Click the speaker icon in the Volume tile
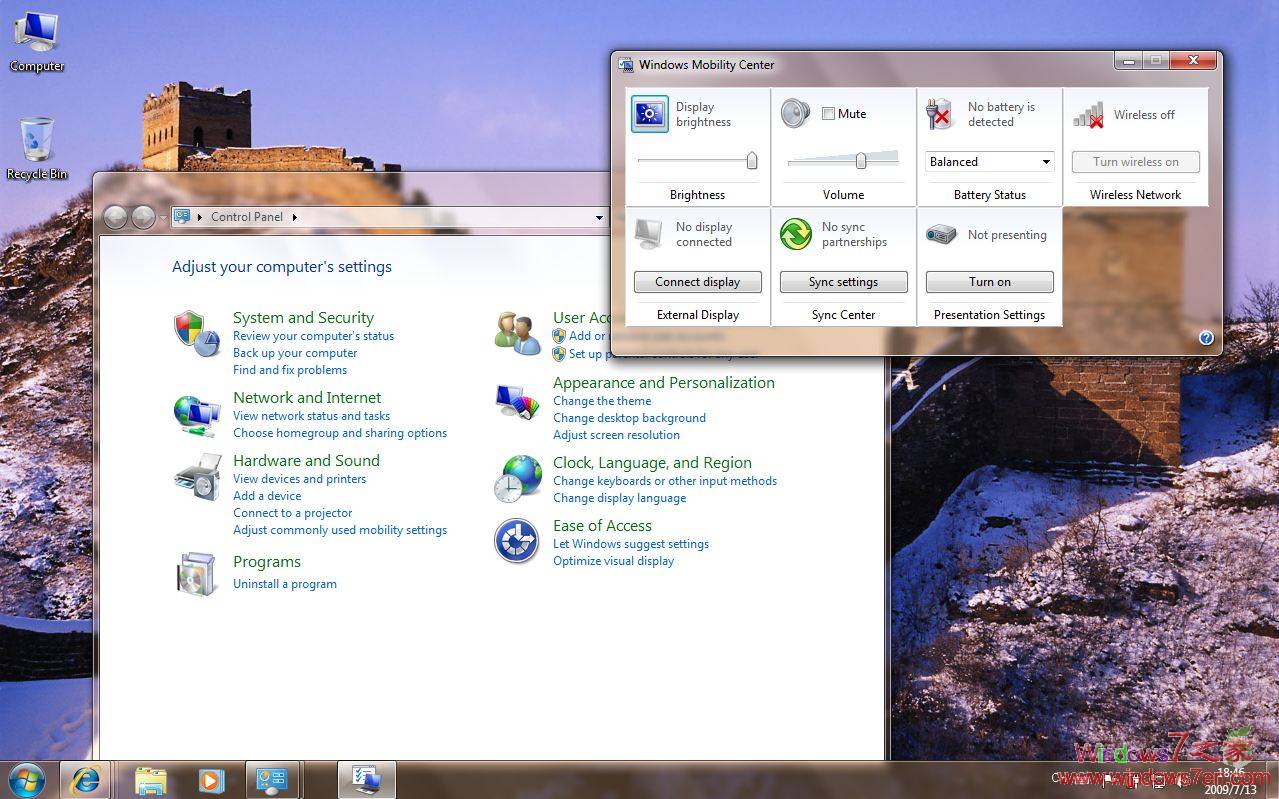 point(795,113)
